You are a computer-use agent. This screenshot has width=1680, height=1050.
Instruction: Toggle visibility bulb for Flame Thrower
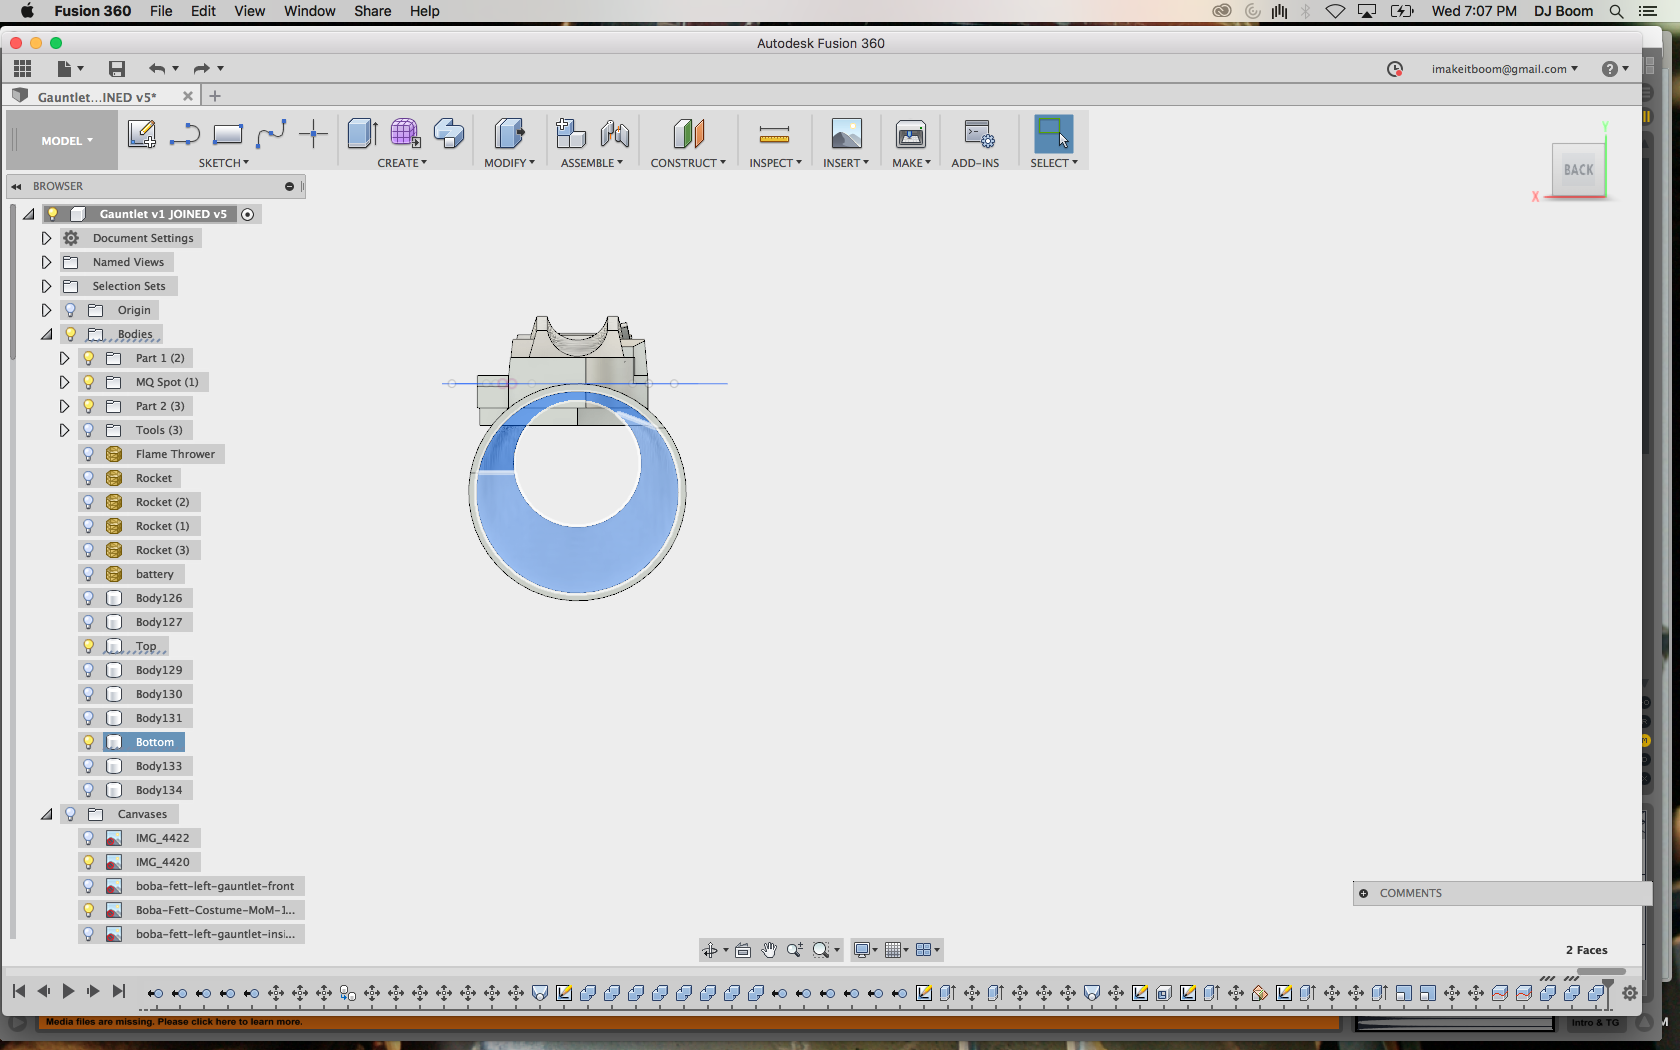click(88, 454)
